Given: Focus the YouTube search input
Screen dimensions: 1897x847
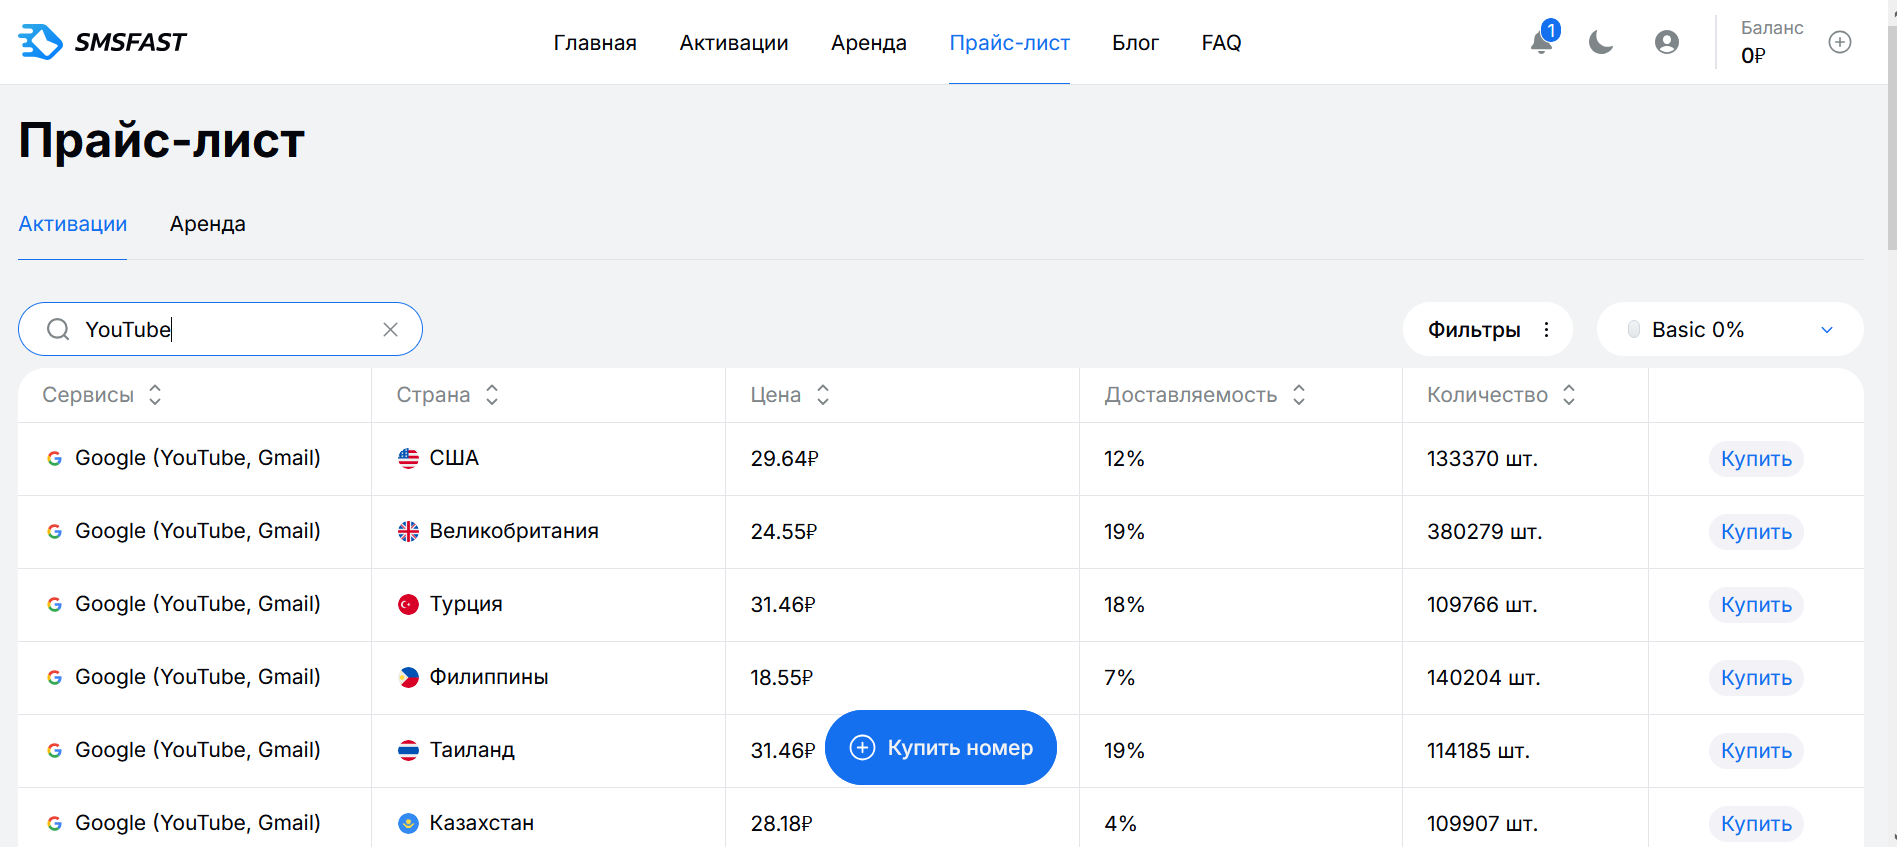Looking at the screenshot, I should click(x=220, y=329).
